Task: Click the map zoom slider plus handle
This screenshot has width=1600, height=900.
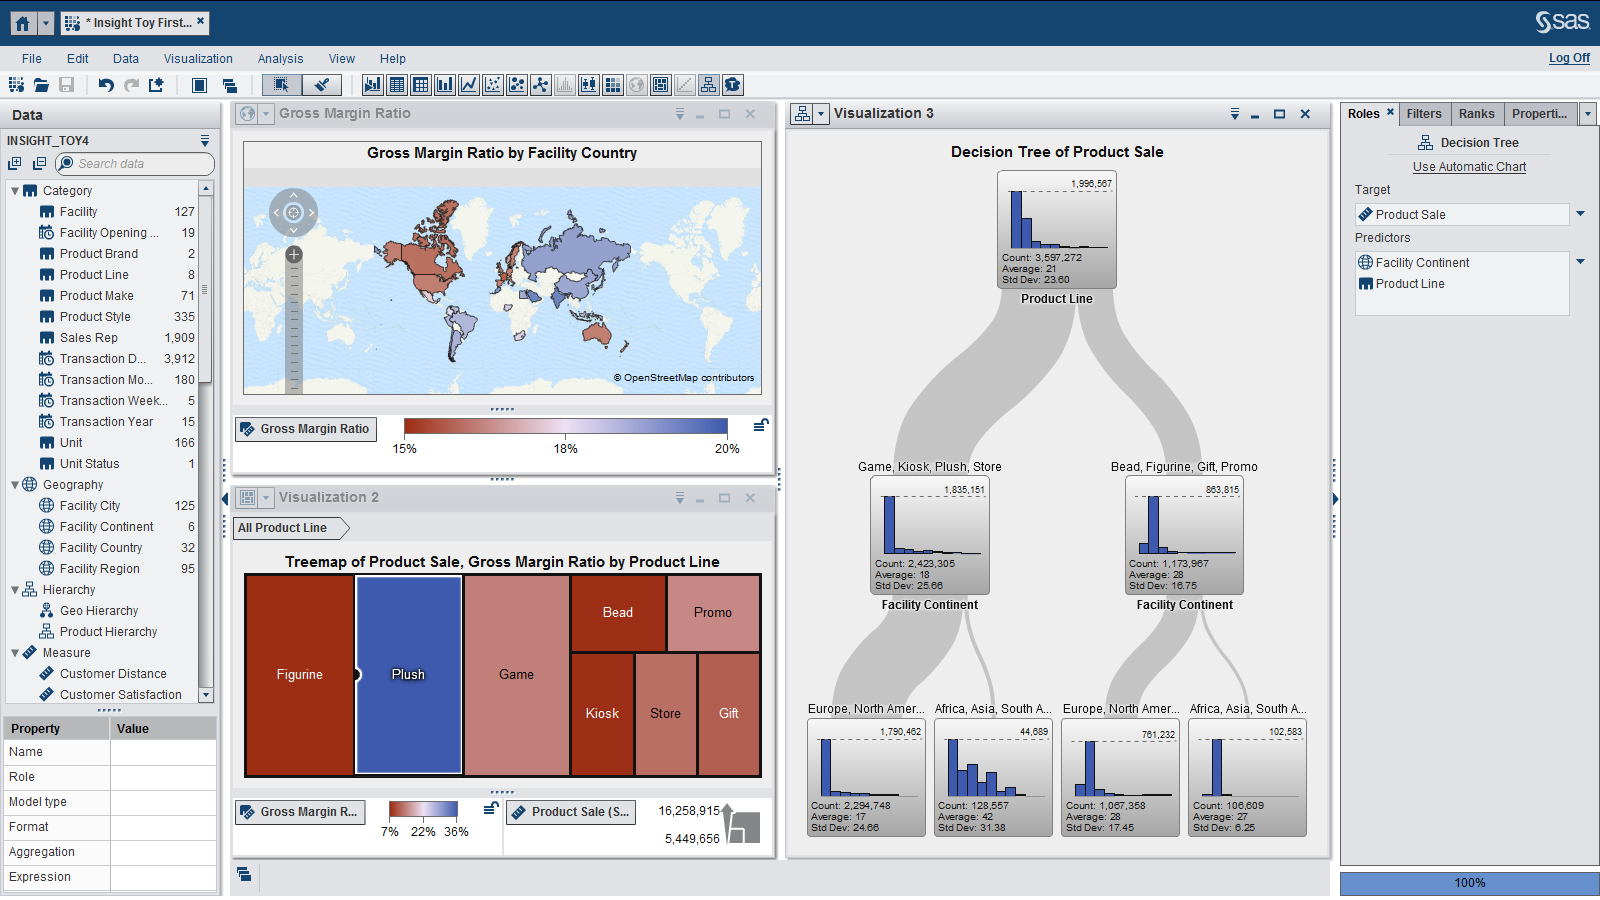Action: point(294,255)
